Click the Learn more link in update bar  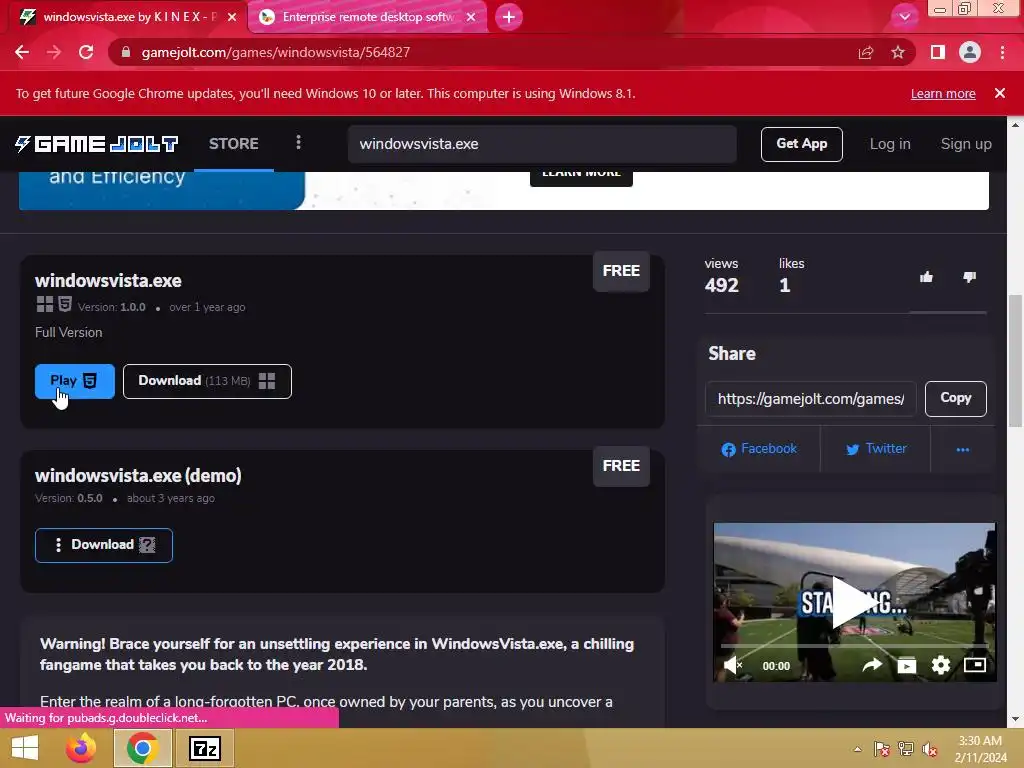[943, 93]
